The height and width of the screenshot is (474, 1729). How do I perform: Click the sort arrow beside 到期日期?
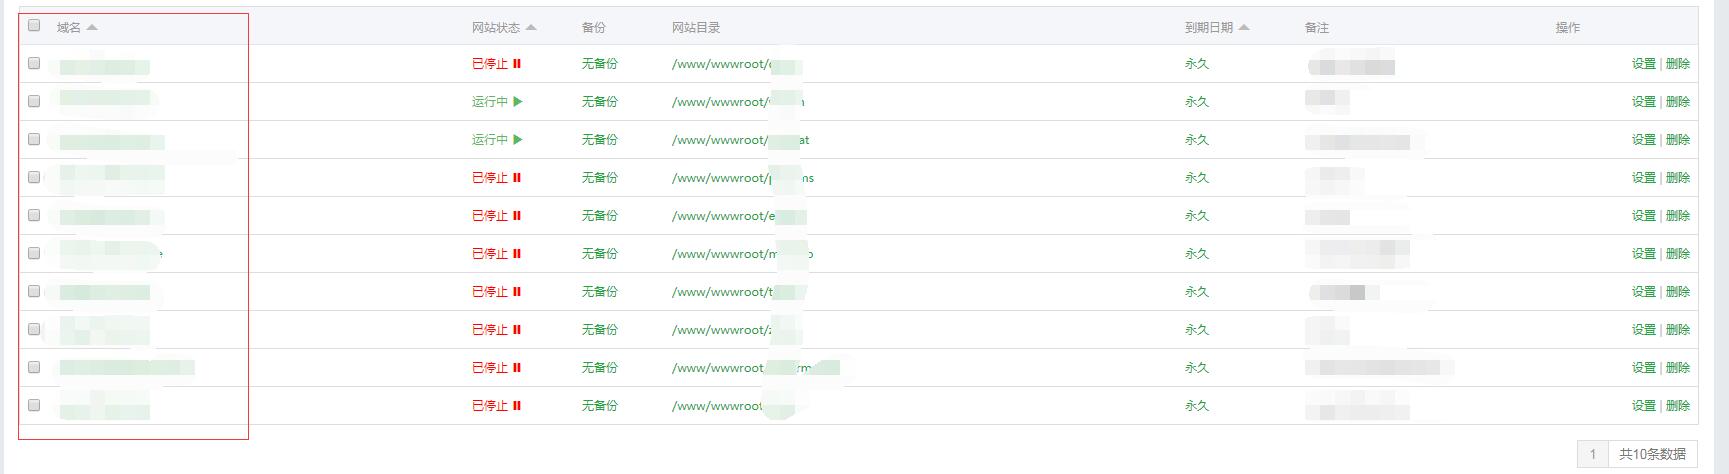pyautogui.click(x=1244, y=28)
